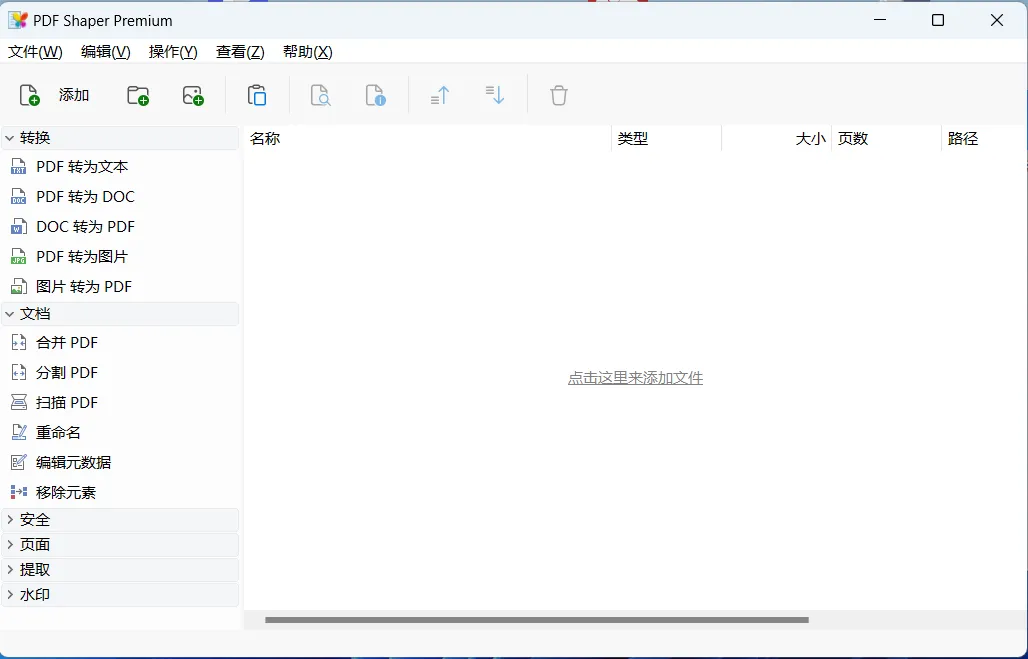Collapse the 转换 section
1028x659 pixels.
pos(10,138)
